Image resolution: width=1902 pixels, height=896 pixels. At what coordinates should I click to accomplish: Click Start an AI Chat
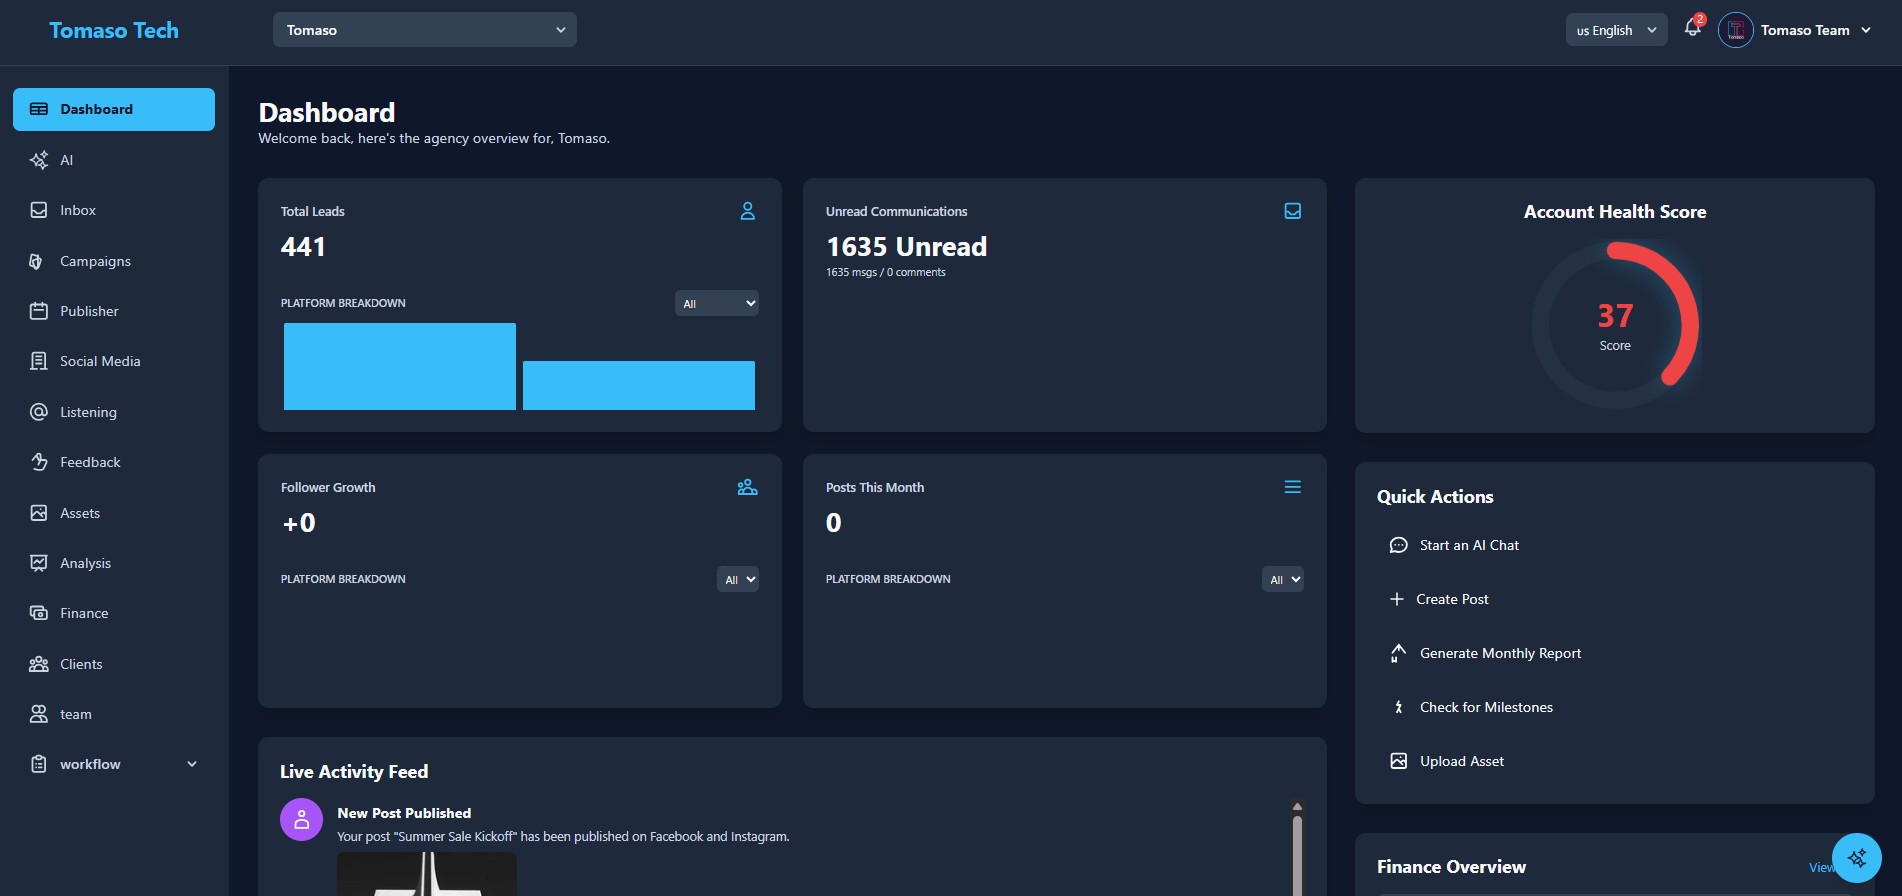tap(1468, 545)
